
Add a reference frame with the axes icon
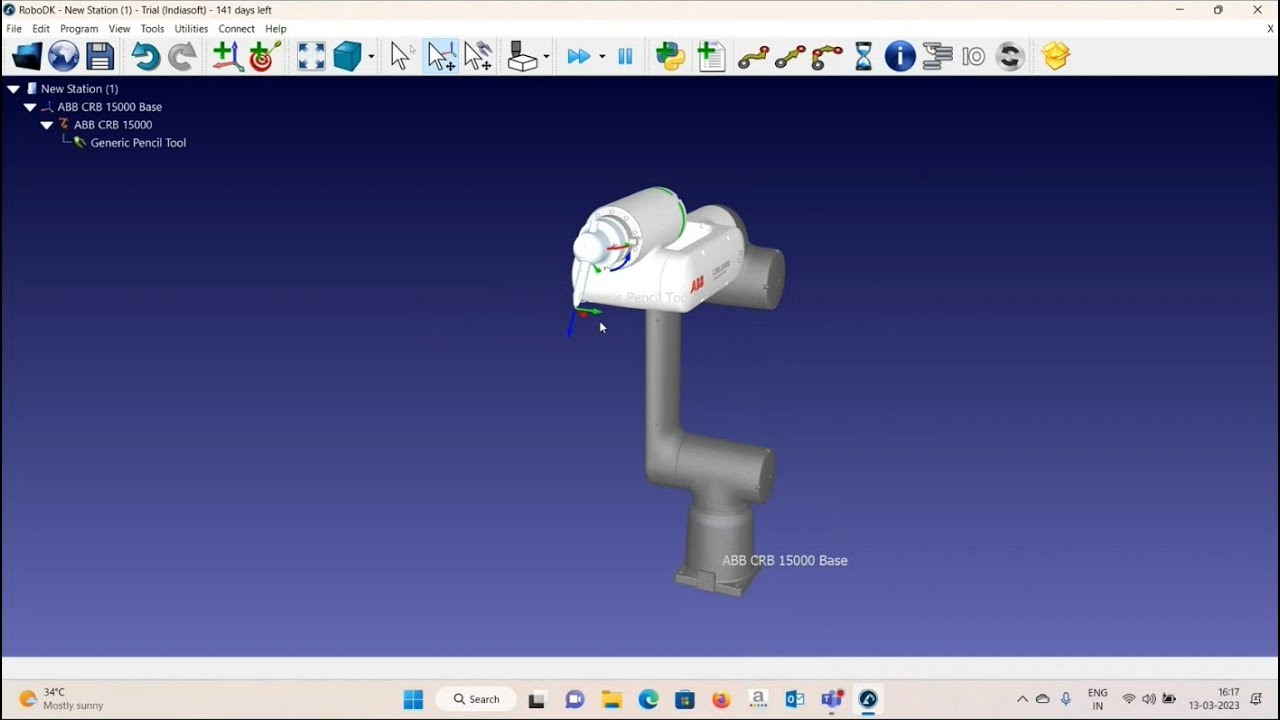[x=227, y=56]
